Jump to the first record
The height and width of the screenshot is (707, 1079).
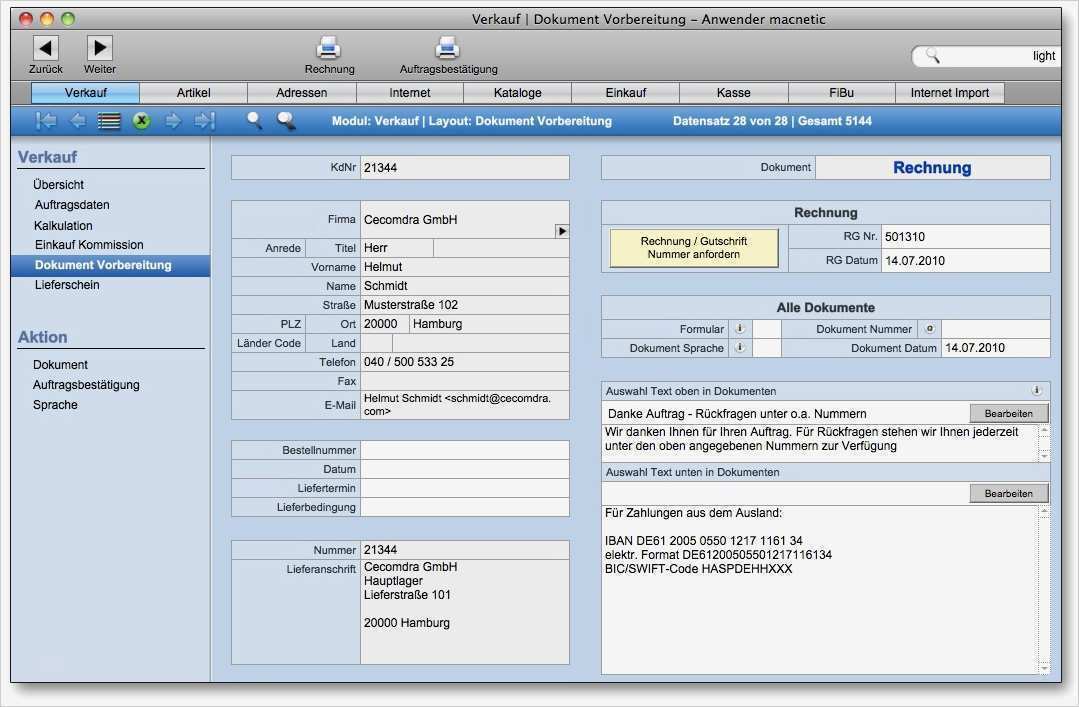point(45,120)
